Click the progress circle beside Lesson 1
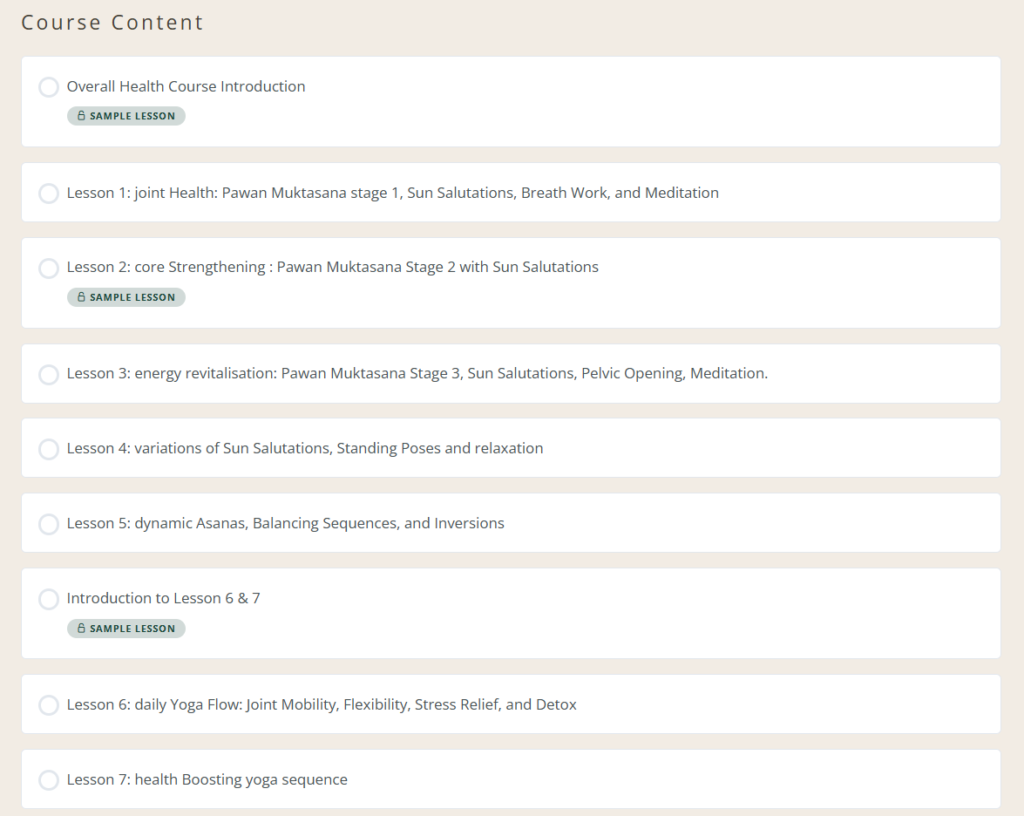Viewport: 1024px width, 816px height. (x=48, y=193)
